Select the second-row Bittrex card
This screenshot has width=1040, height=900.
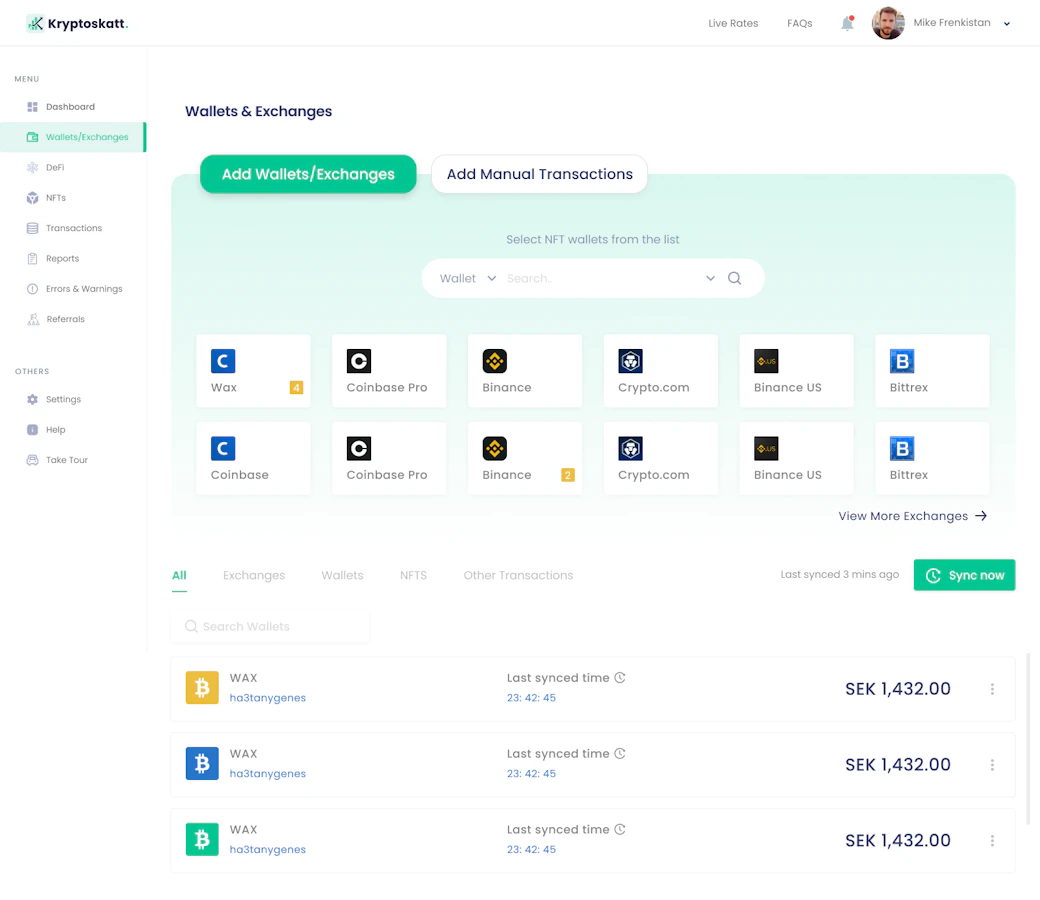point(932,458)
